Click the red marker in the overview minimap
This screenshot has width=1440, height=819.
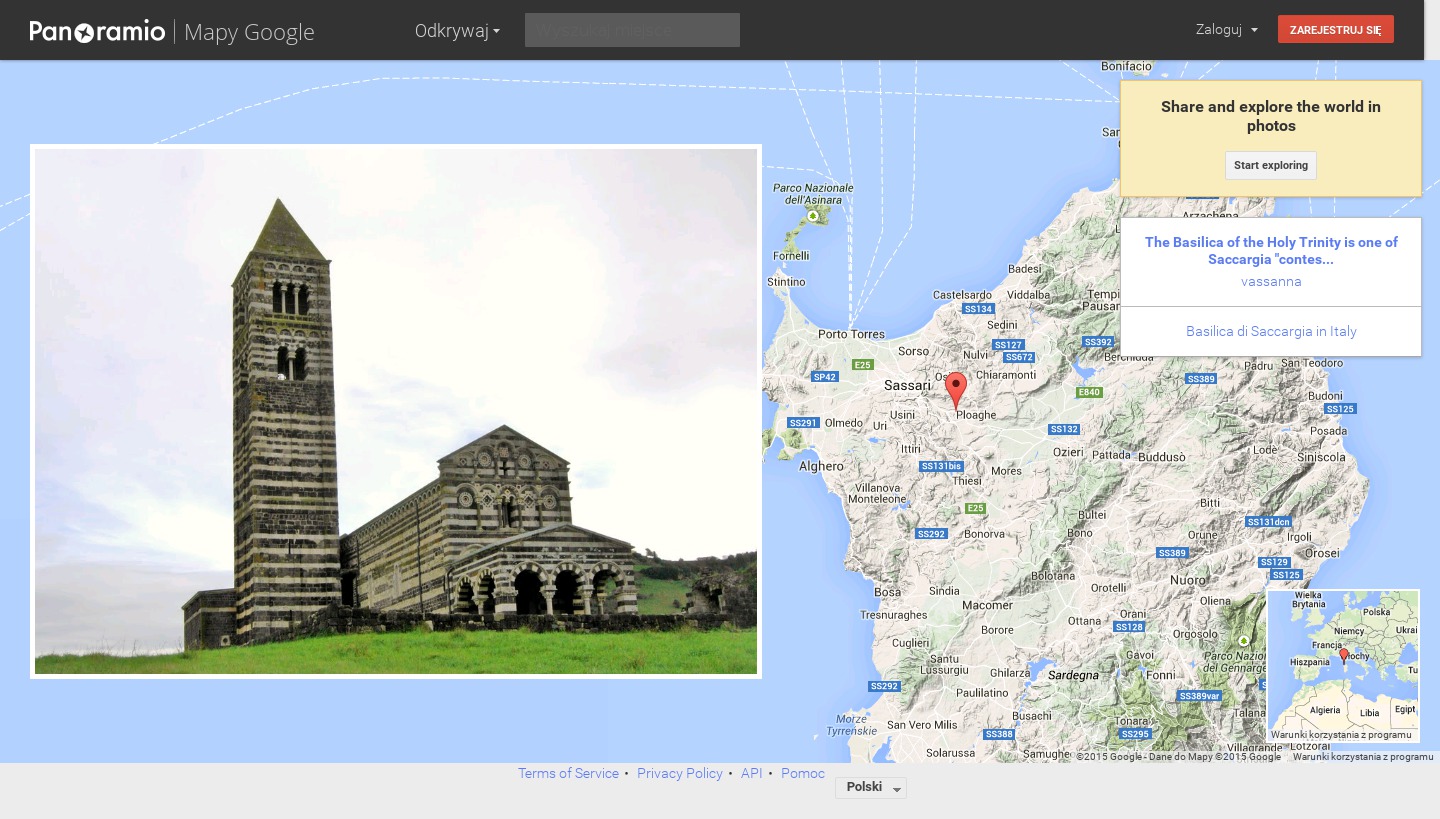(1344, 655)
